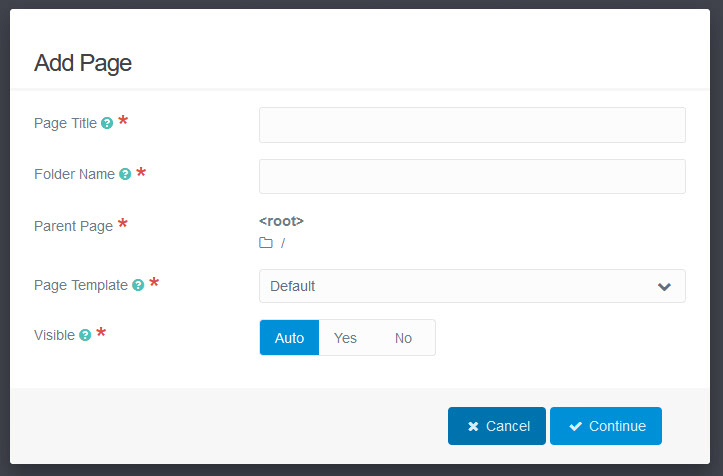Set Visible to No

coord(403,338)
